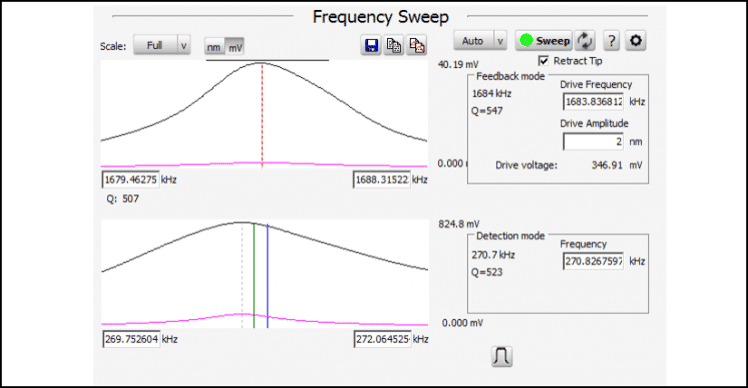The image size is (748, 388).
Task: Open sweep settings gear
Action: point(635,41)
